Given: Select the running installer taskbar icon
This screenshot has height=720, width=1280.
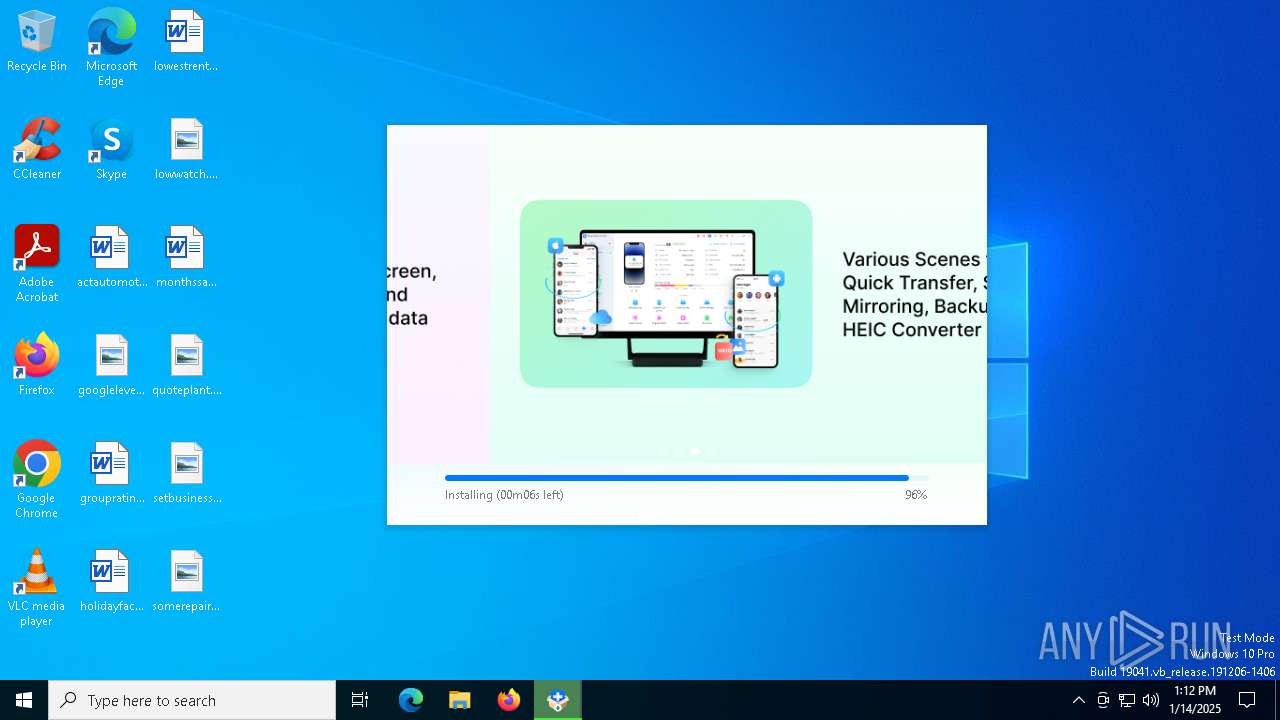Looking at the screenshot, I should point(558,700).
